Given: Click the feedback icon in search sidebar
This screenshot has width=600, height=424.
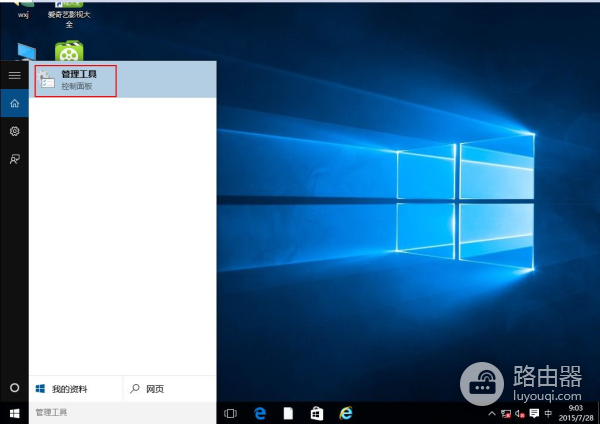Looking at the screenshot, I should click(x=14, y=159).
